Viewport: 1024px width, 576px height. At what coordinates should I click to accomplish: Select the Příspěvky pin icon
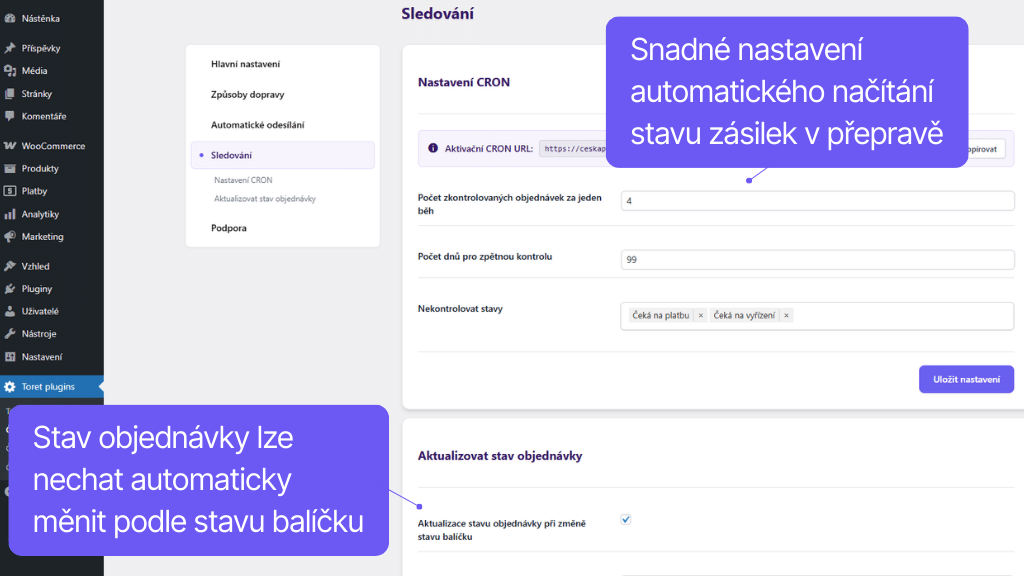click(x=12, y=47)
